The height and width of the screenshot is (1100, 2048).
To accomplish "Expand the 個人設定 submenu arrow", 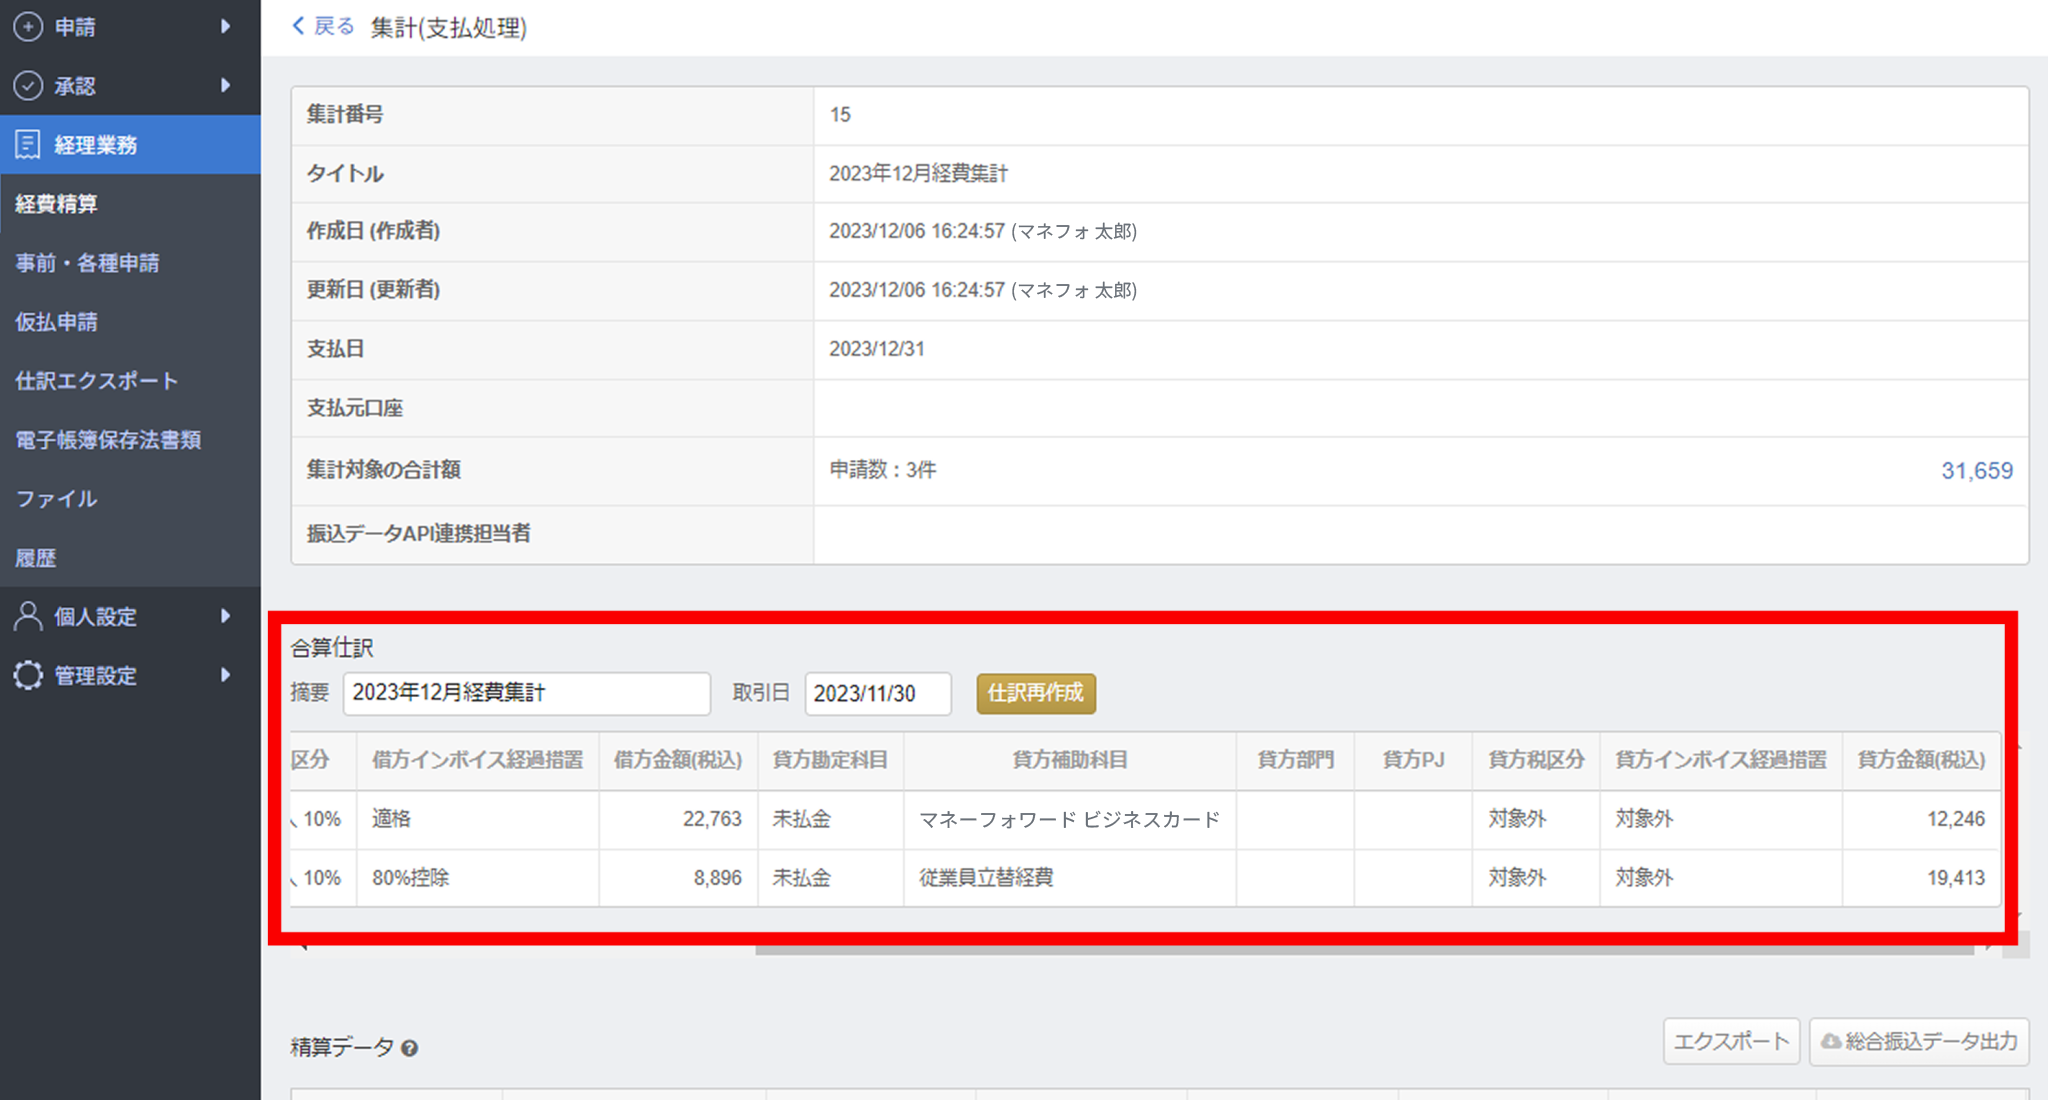I will coord(226,616).
